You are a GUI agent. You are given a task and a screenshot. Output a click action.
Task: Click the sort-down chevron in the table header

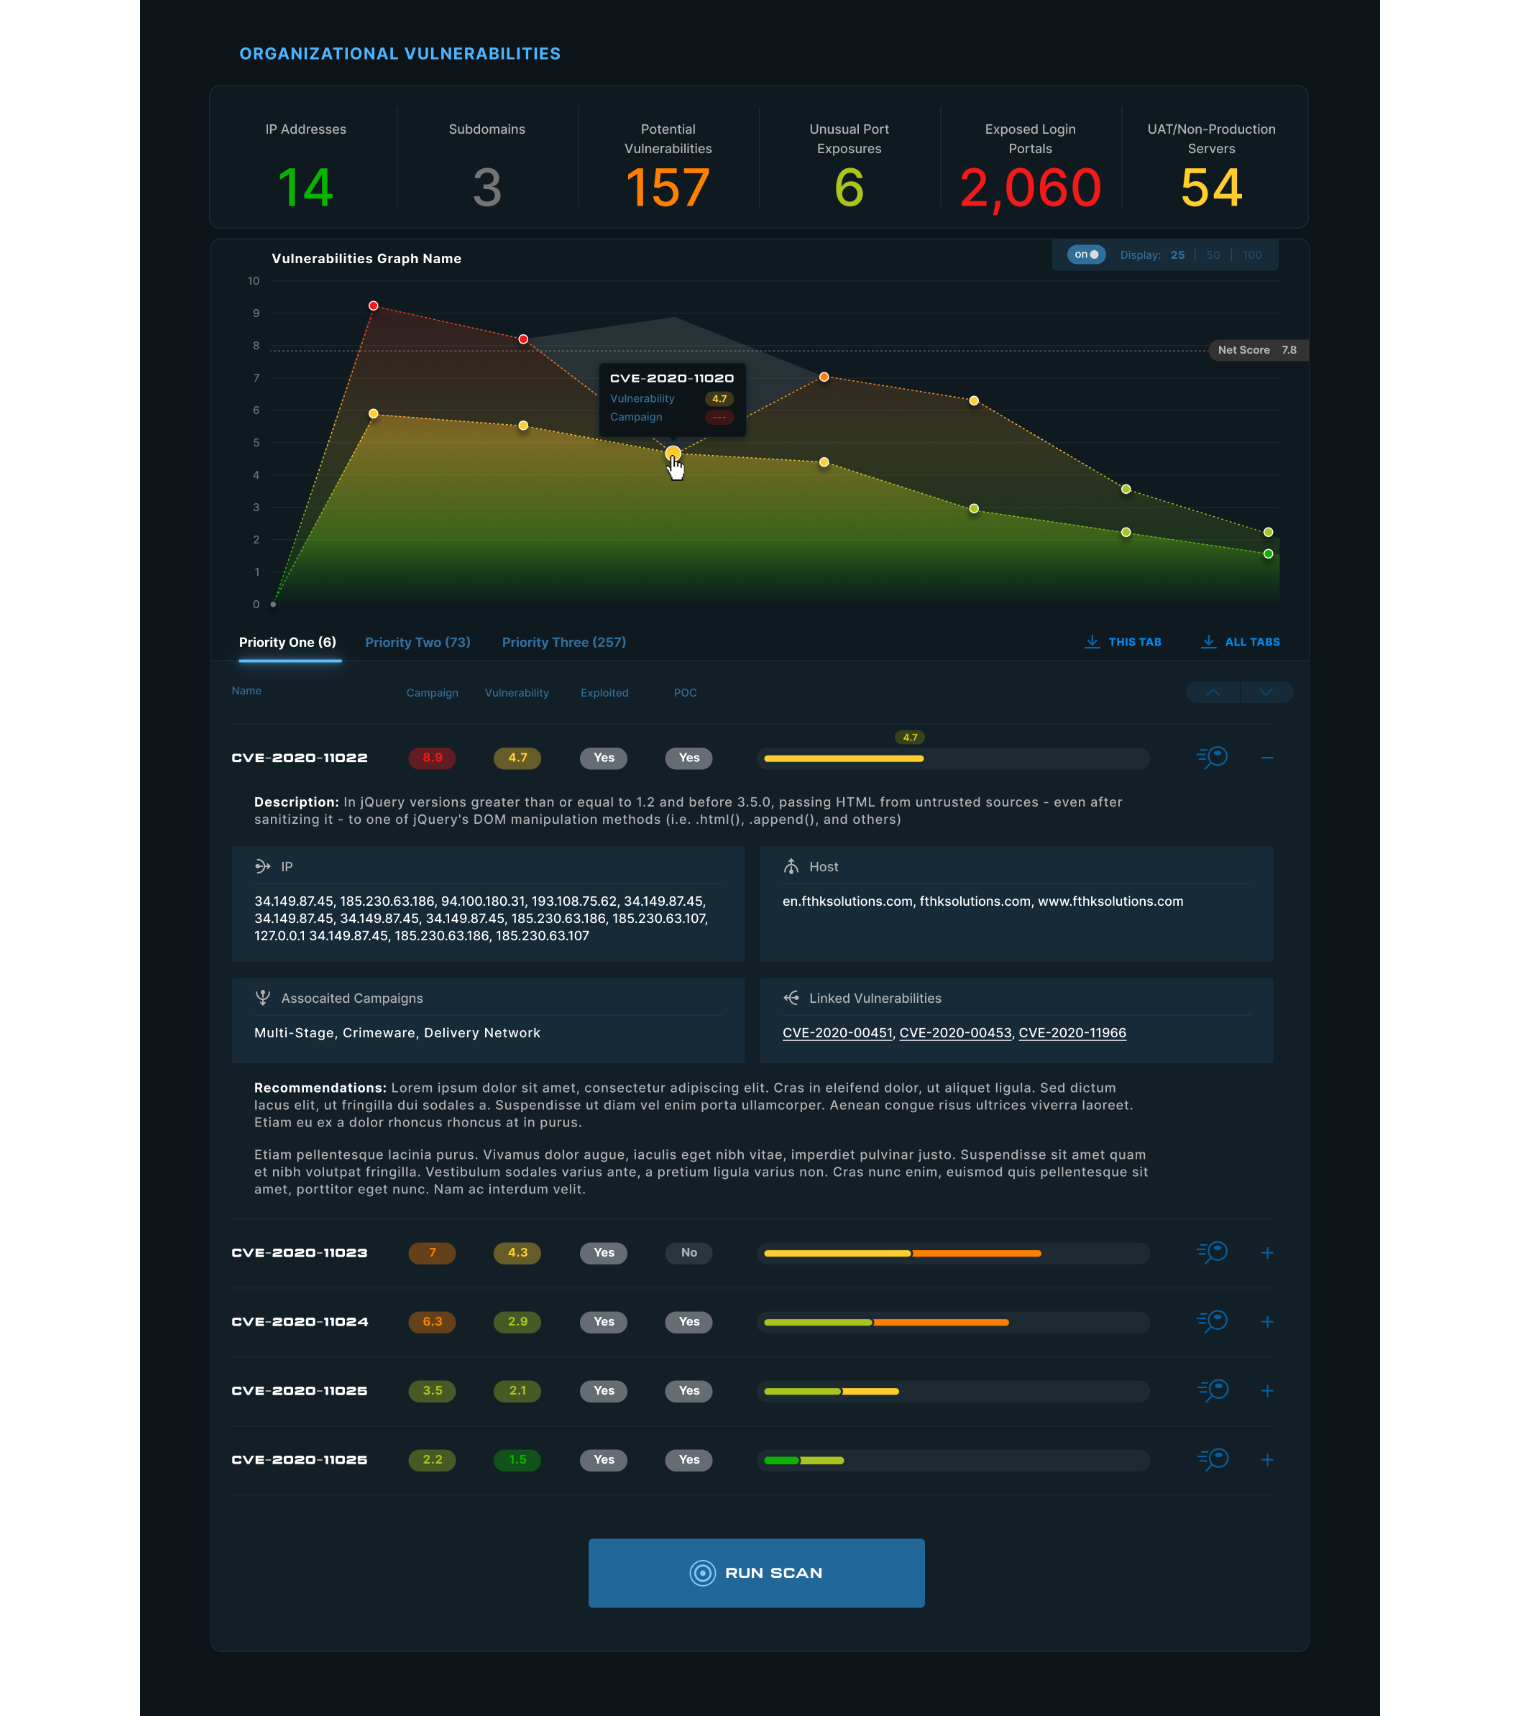tap(1266, 692)
